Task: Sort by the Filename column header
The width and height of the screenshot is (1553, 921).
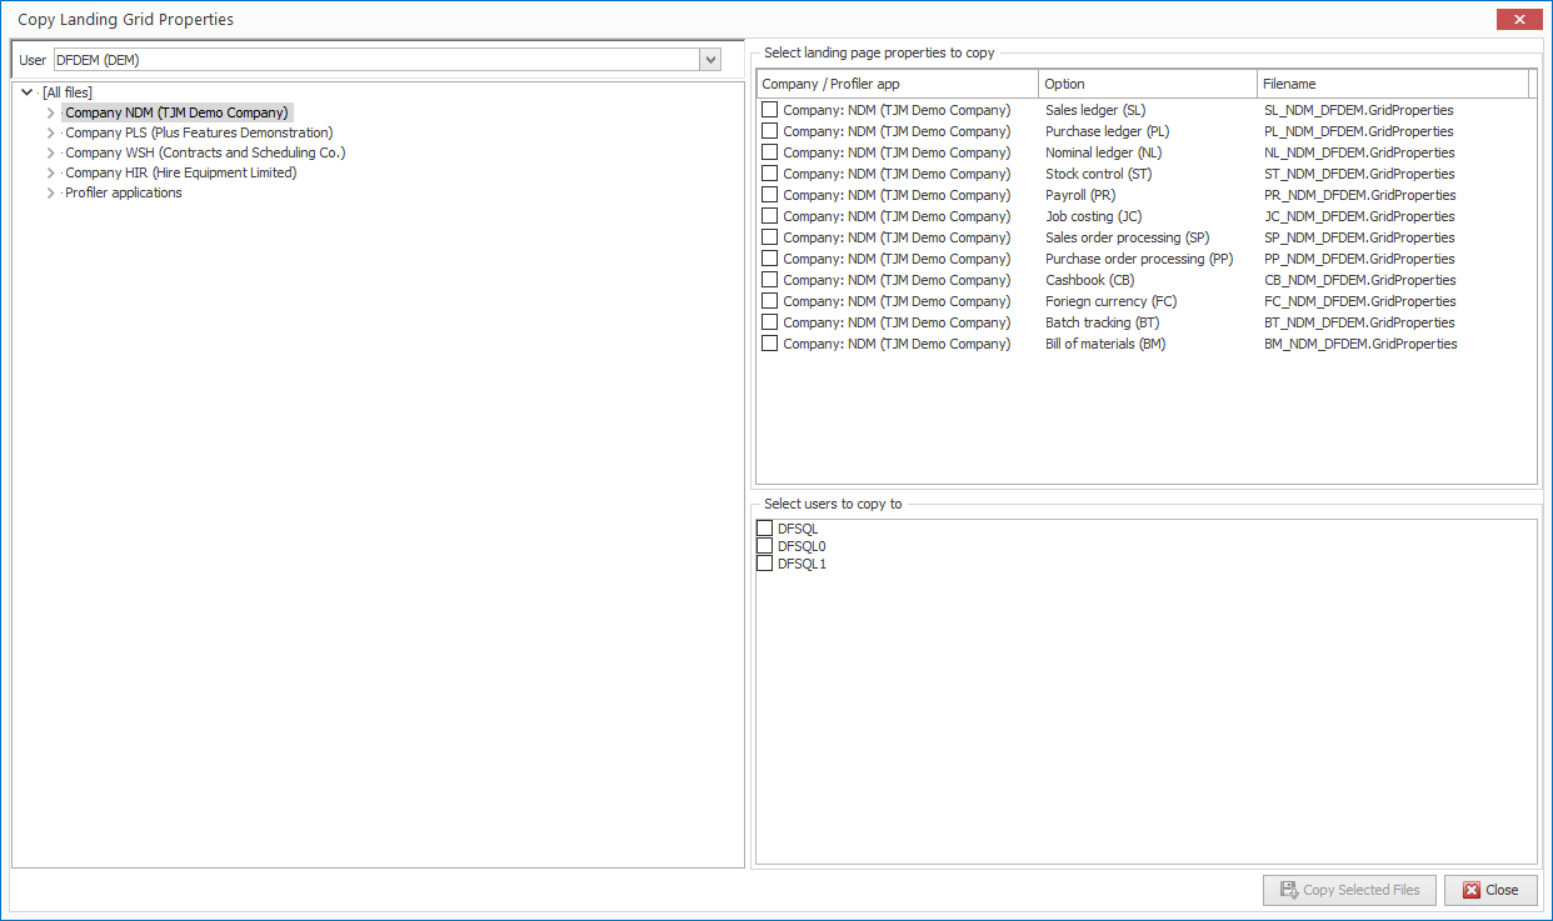Action: pos(1393,84)
